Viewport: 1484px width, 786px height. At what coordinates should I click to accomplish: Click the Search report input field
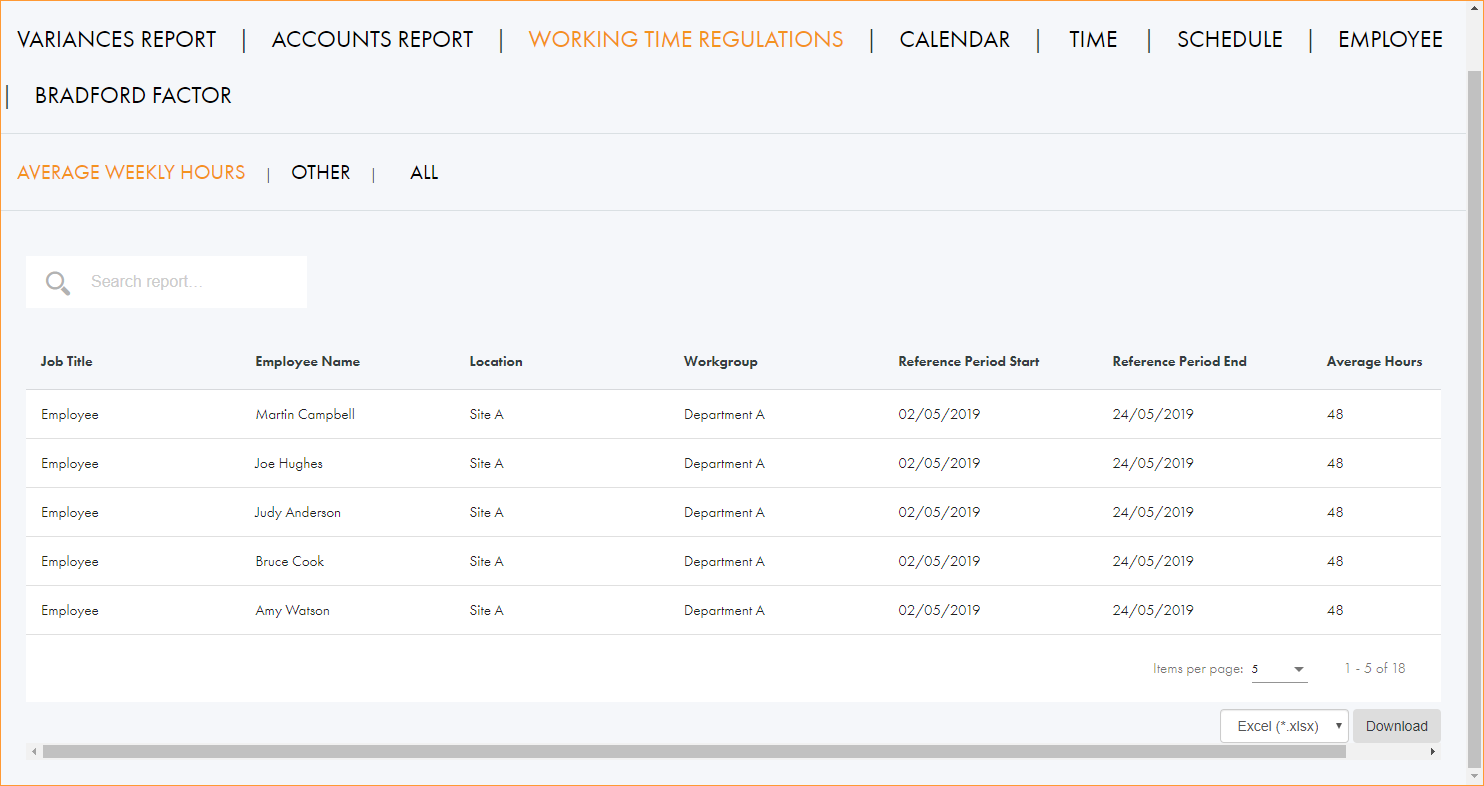coord(190,282)
